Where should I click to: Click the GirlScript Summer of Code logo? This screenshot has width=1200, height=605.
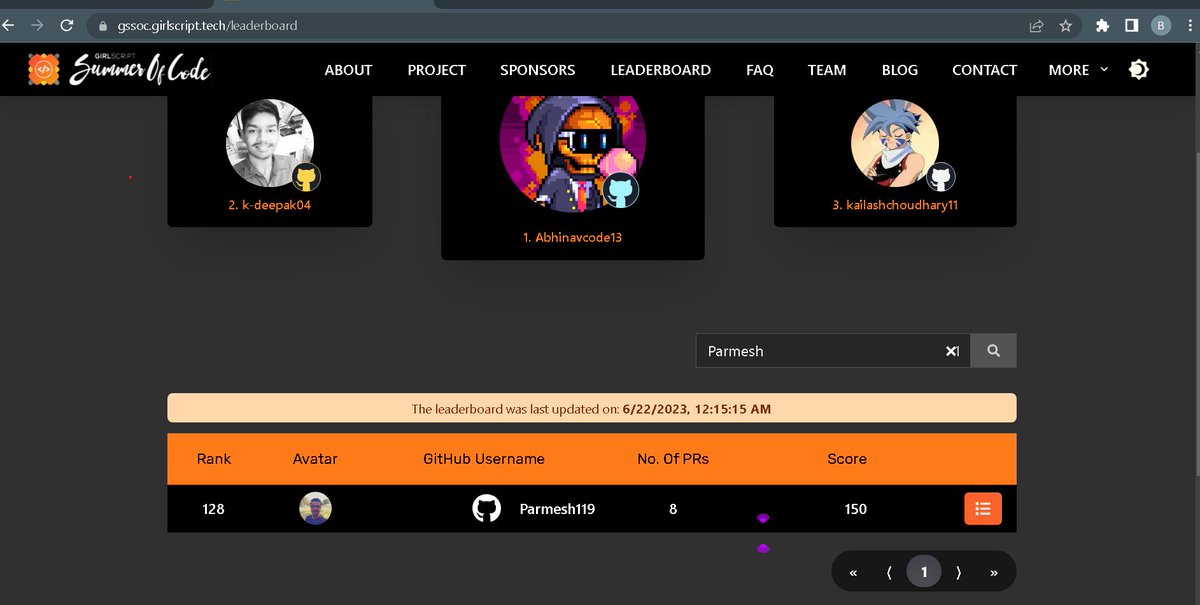click(x=120, y=68)
